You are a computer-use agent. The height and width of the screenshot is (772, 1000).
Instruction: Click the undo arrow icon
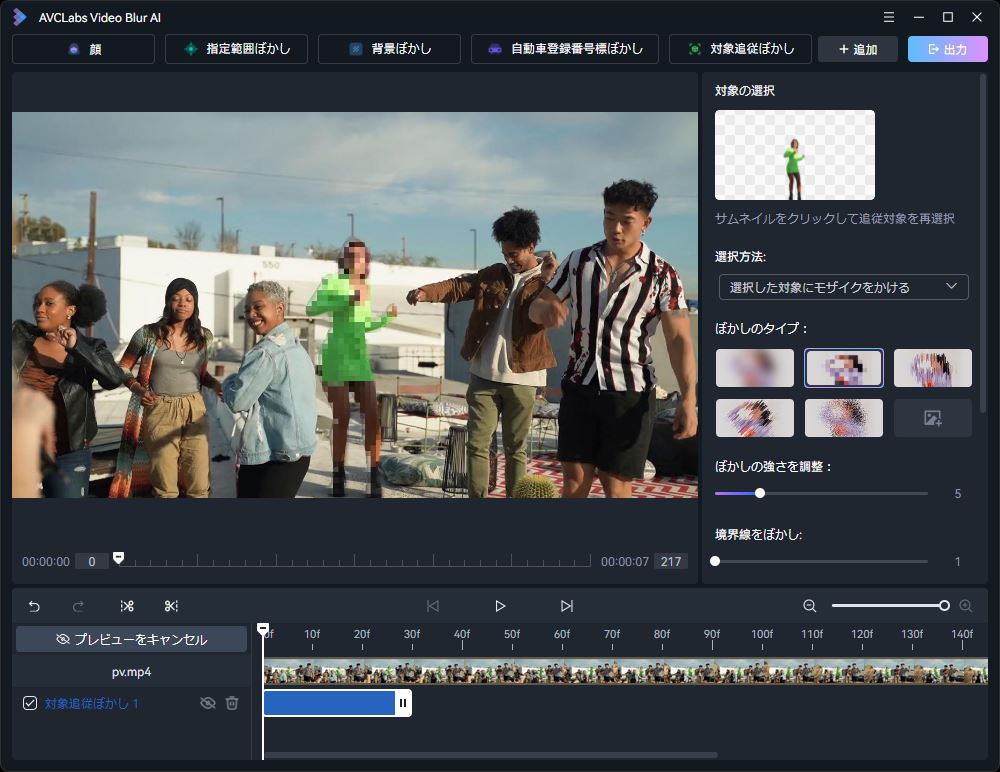34,606
